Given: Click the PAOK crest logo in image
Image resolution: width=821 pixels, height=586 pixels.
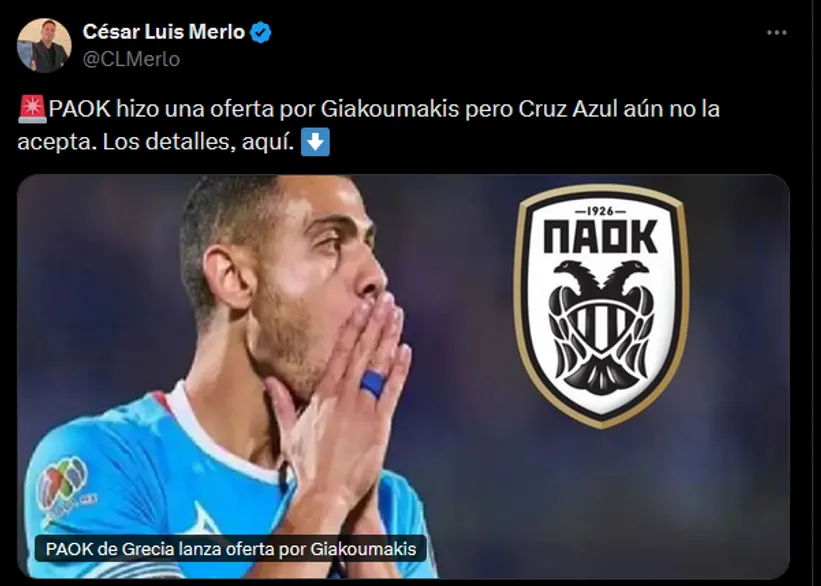Looking at the screenshot, I should pos(601,306).
